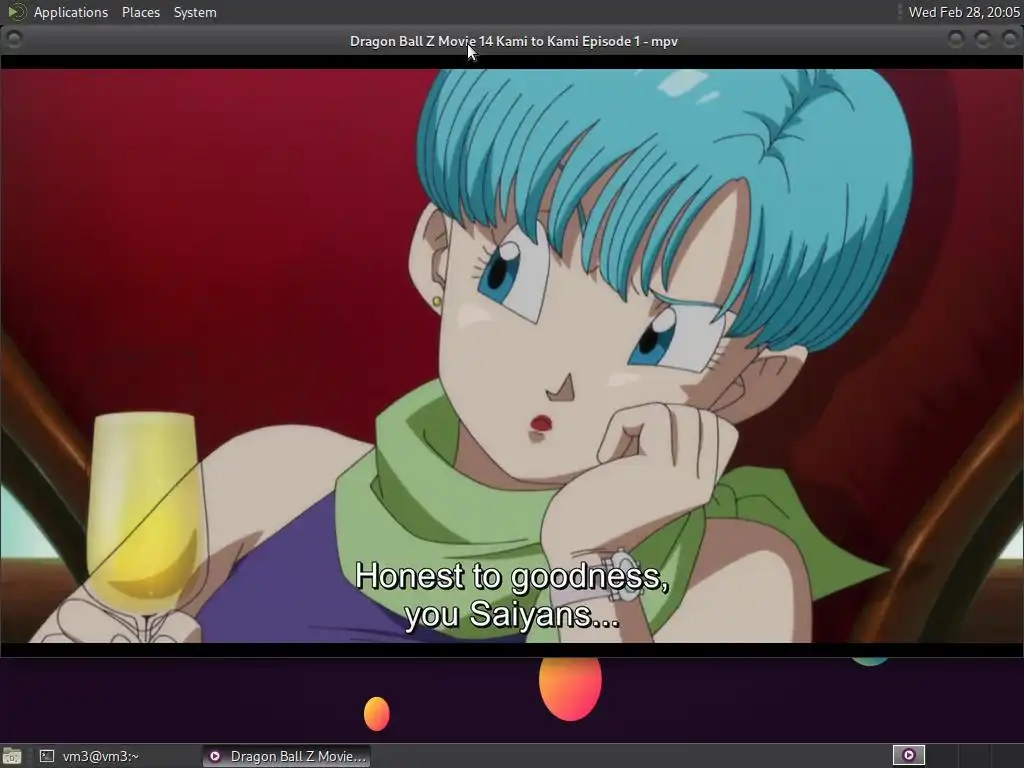
Task: Close the mpv window
Action: coord(1010,39)
